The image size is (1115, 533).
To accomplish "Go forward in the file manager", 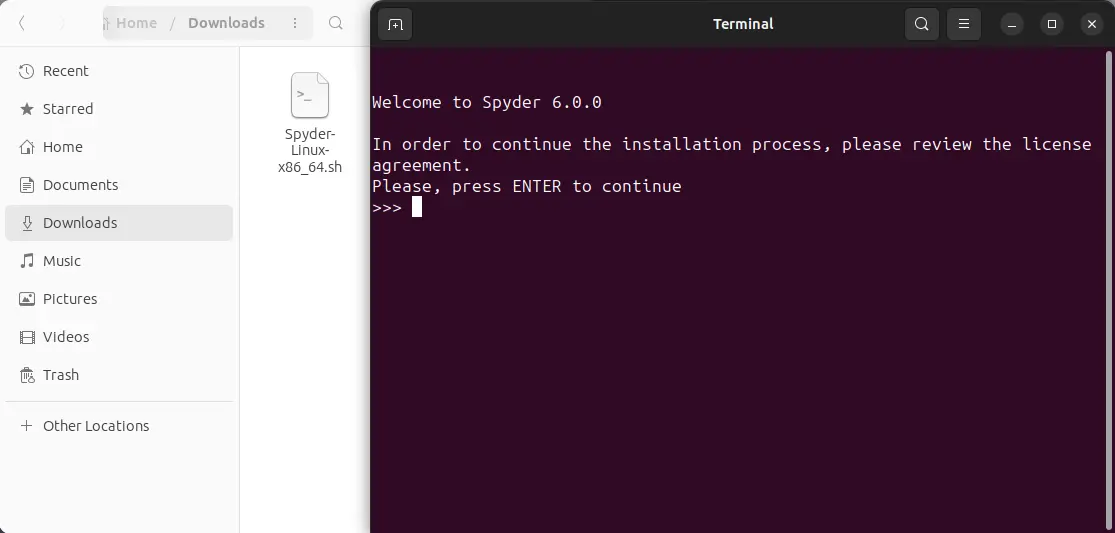I will [62, 23].
